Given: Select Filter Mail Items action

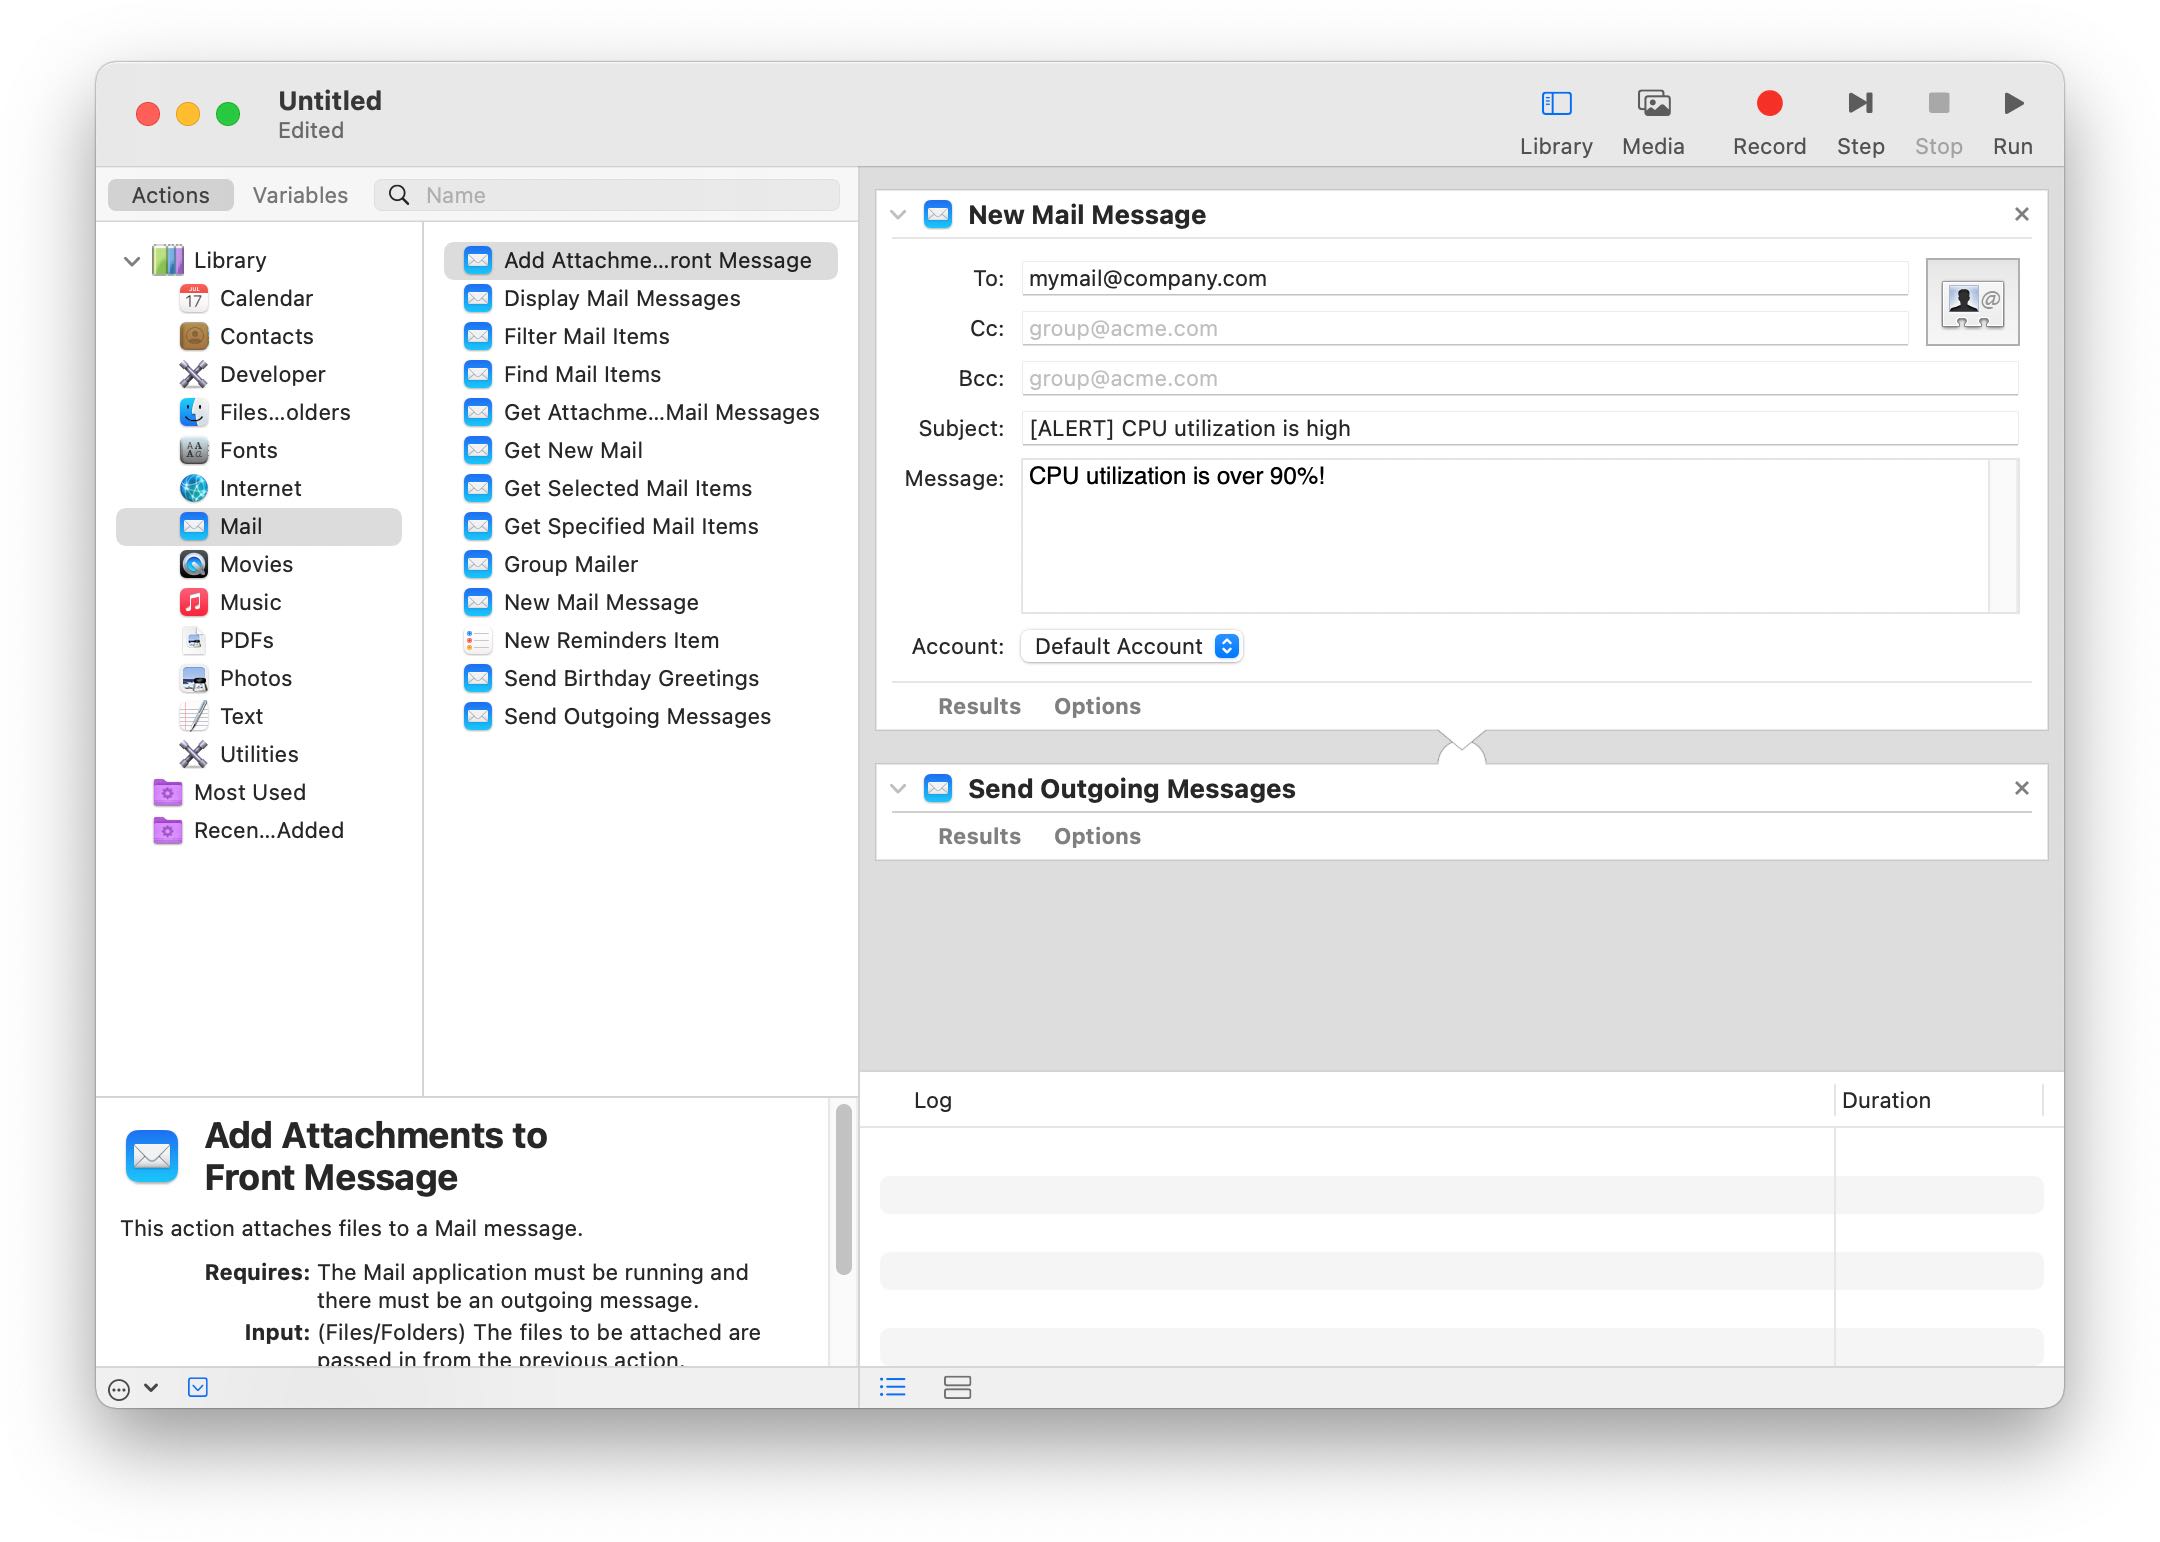Looking at the screenshot, I should [641, 336].
